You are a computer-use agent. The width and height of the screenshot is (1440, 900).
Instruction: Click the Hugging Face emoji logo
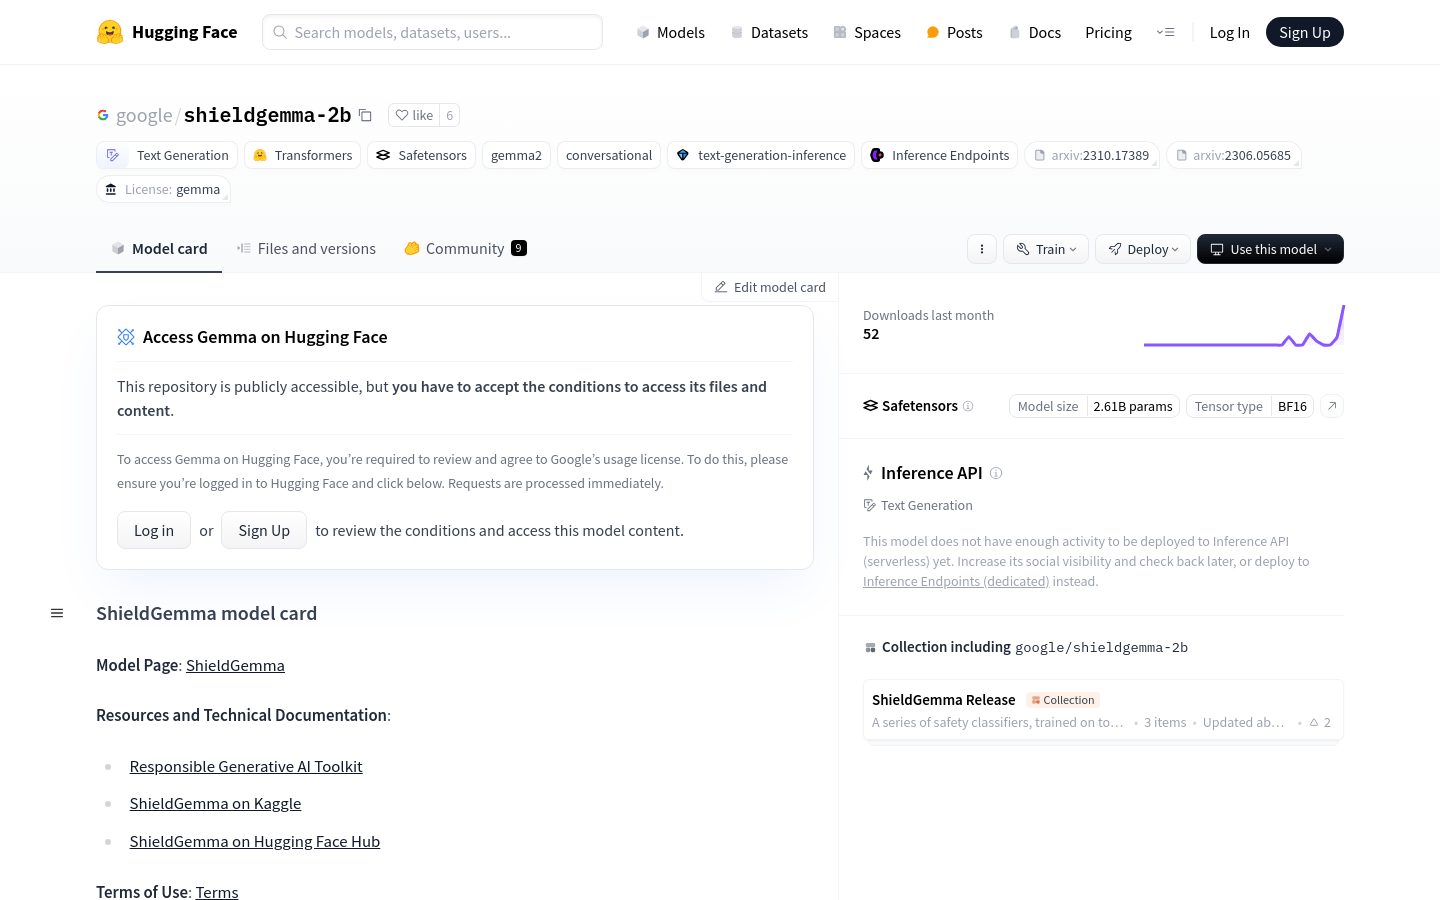click(x=110, y=32)
